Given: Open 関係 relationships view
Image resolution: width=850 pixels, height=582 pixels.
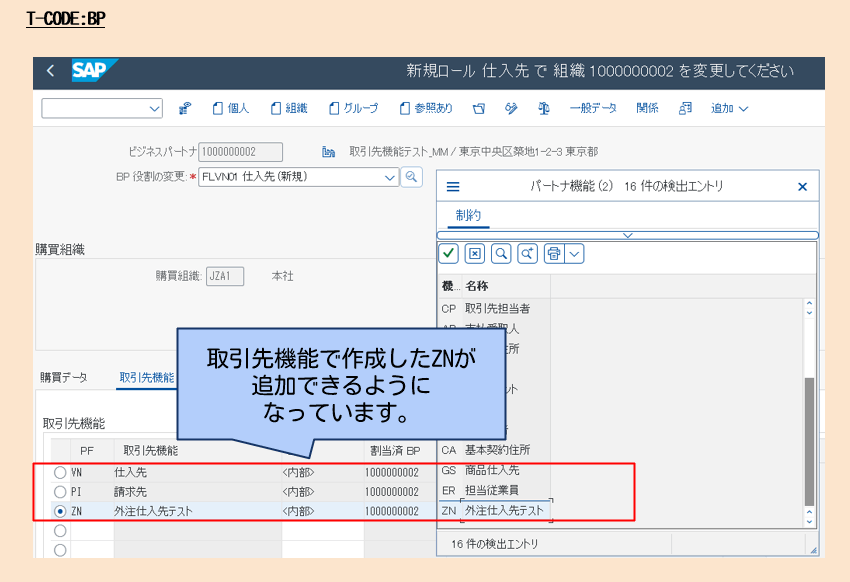Looking at the screenshot, I should [x=647, y=108].
